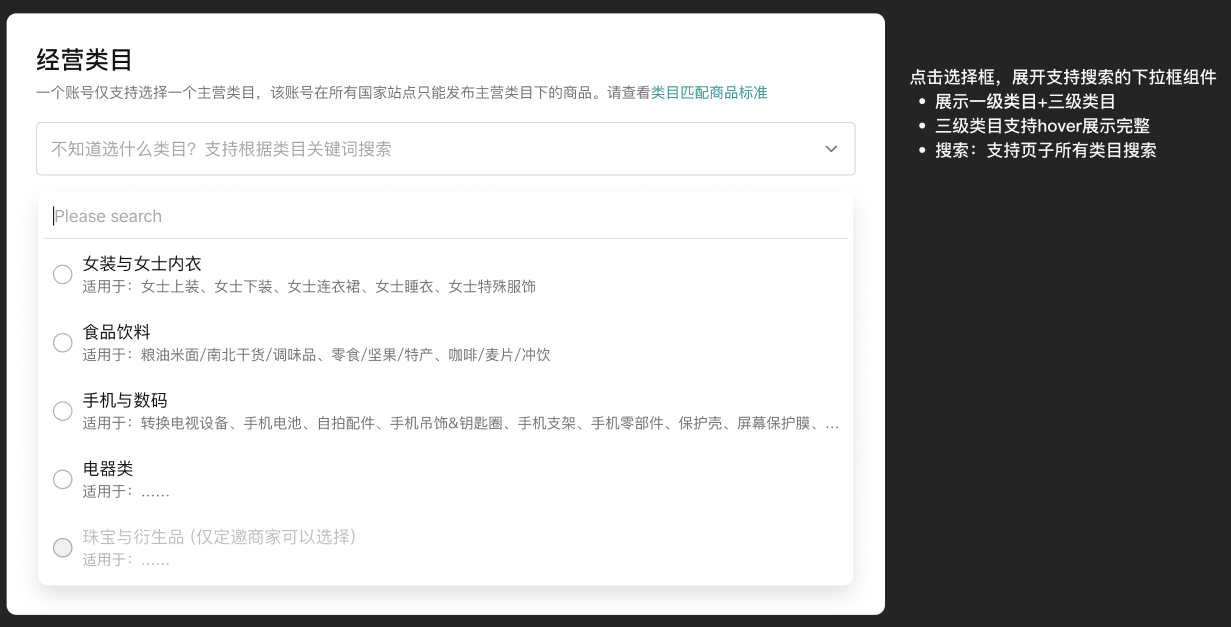This screenshot has height=627, width=1231.
Task: Choose the 食品饮料 category option
Action: click(x=116, y=332)
